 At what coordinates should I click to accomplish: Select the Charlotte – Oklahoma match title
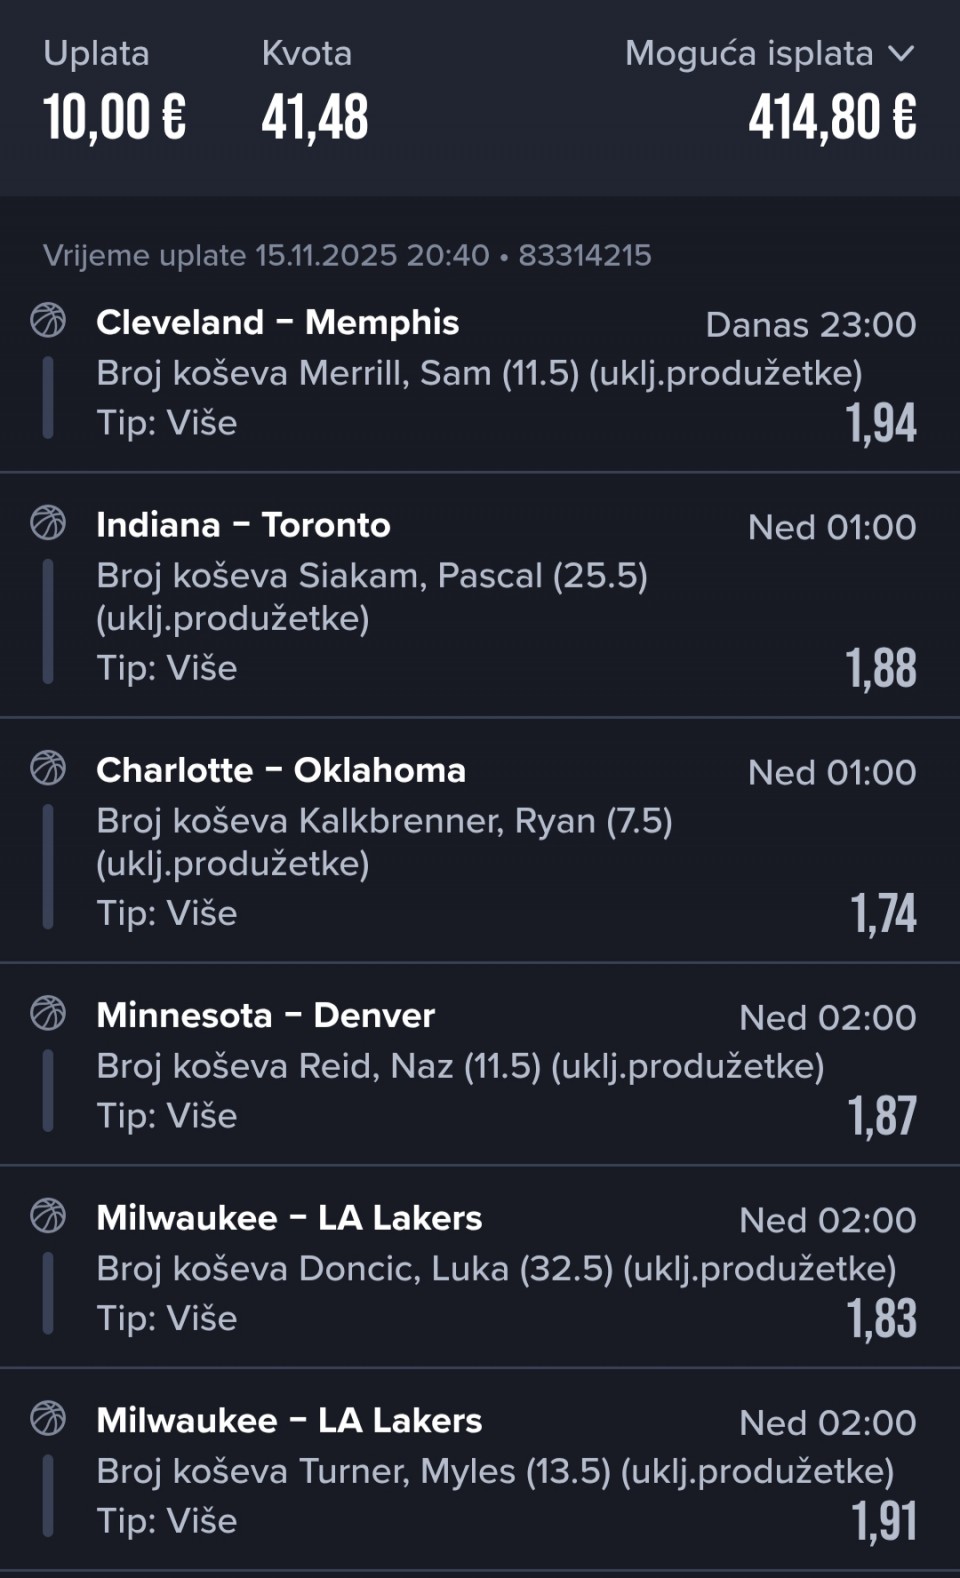(280, 770)
